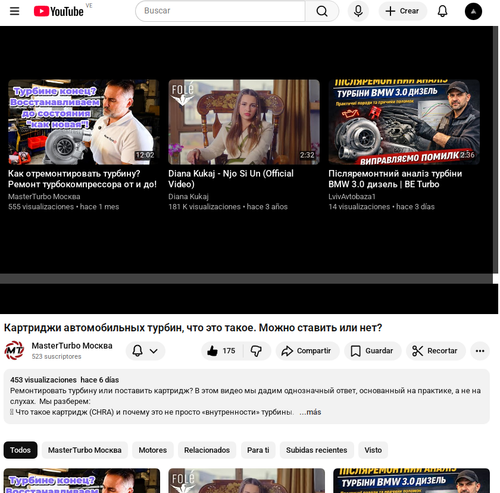Select the Todos filter chip
Image resolution: width=500 pixels, height=493 pixels.
point(20,450)
